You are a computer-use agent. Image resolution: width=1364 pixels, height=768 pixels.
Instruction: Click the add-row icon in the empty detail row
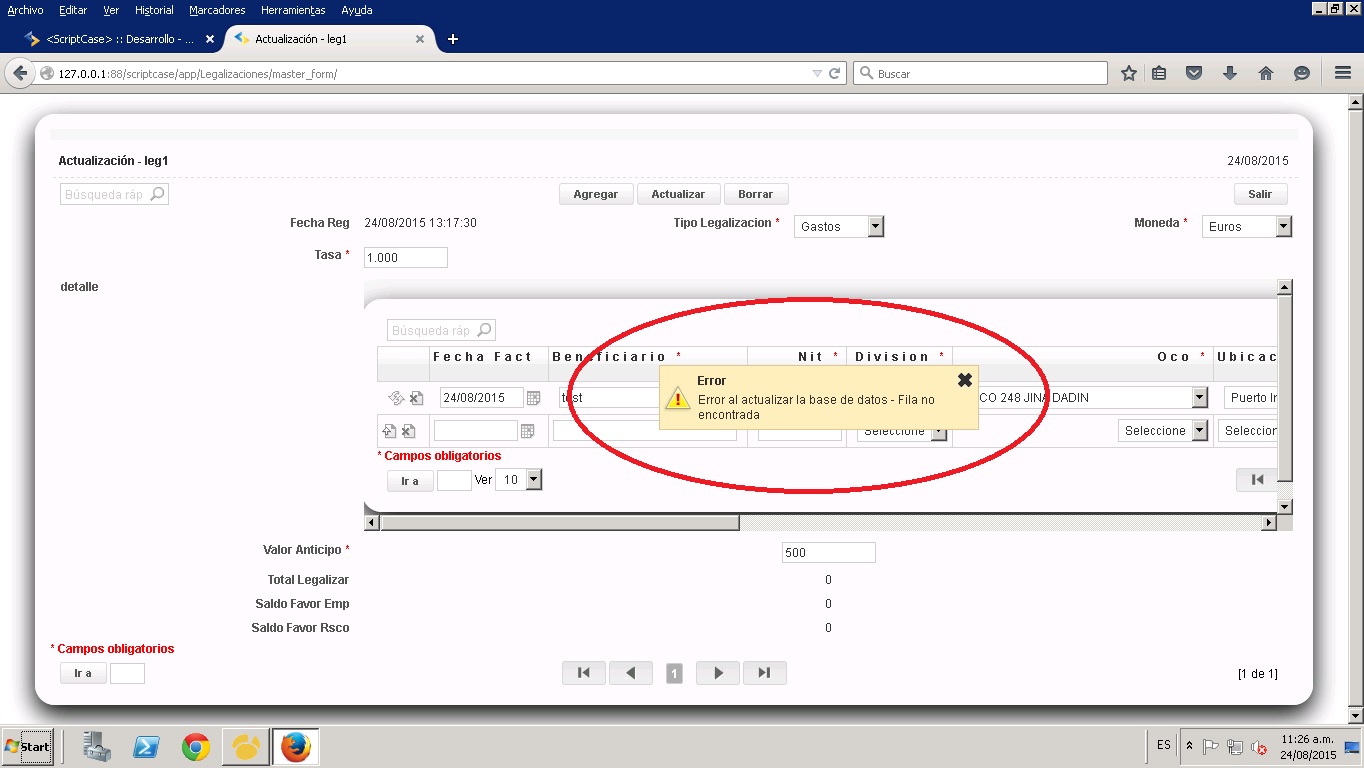point(390,431)
